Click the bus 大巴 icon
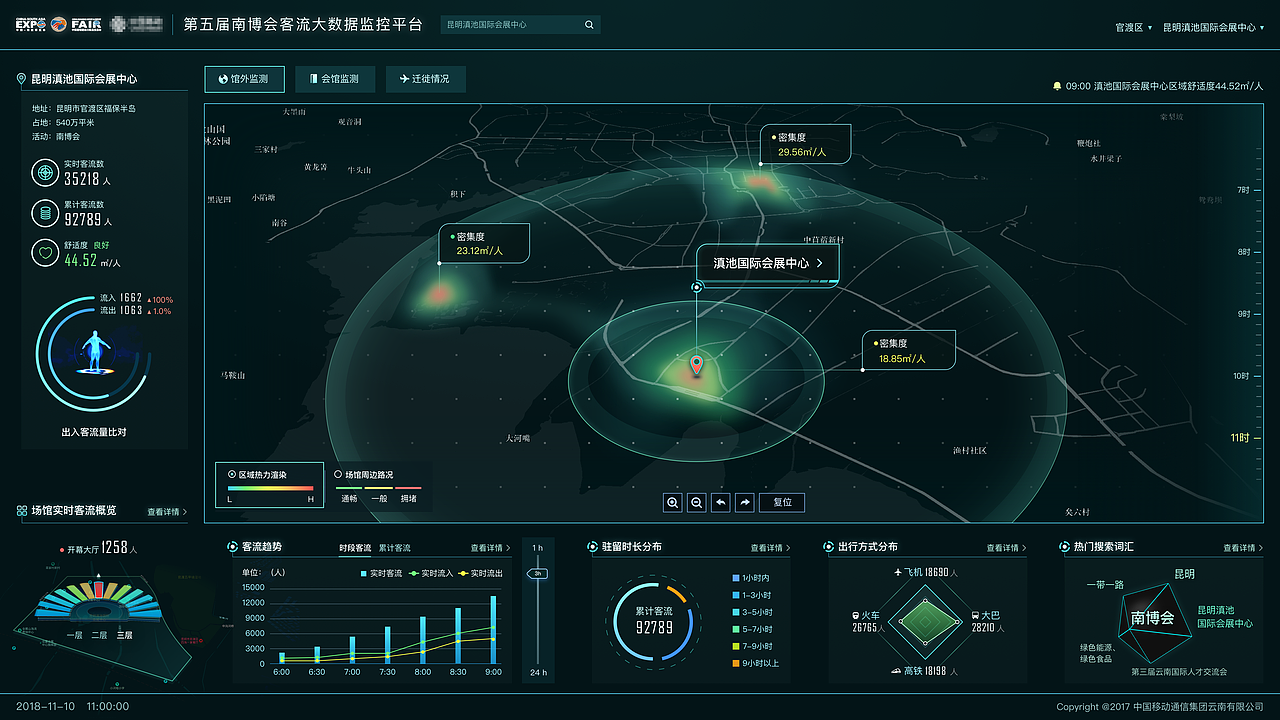The height and width of the screenshot is (720, 1280). [x=974, y=615]
